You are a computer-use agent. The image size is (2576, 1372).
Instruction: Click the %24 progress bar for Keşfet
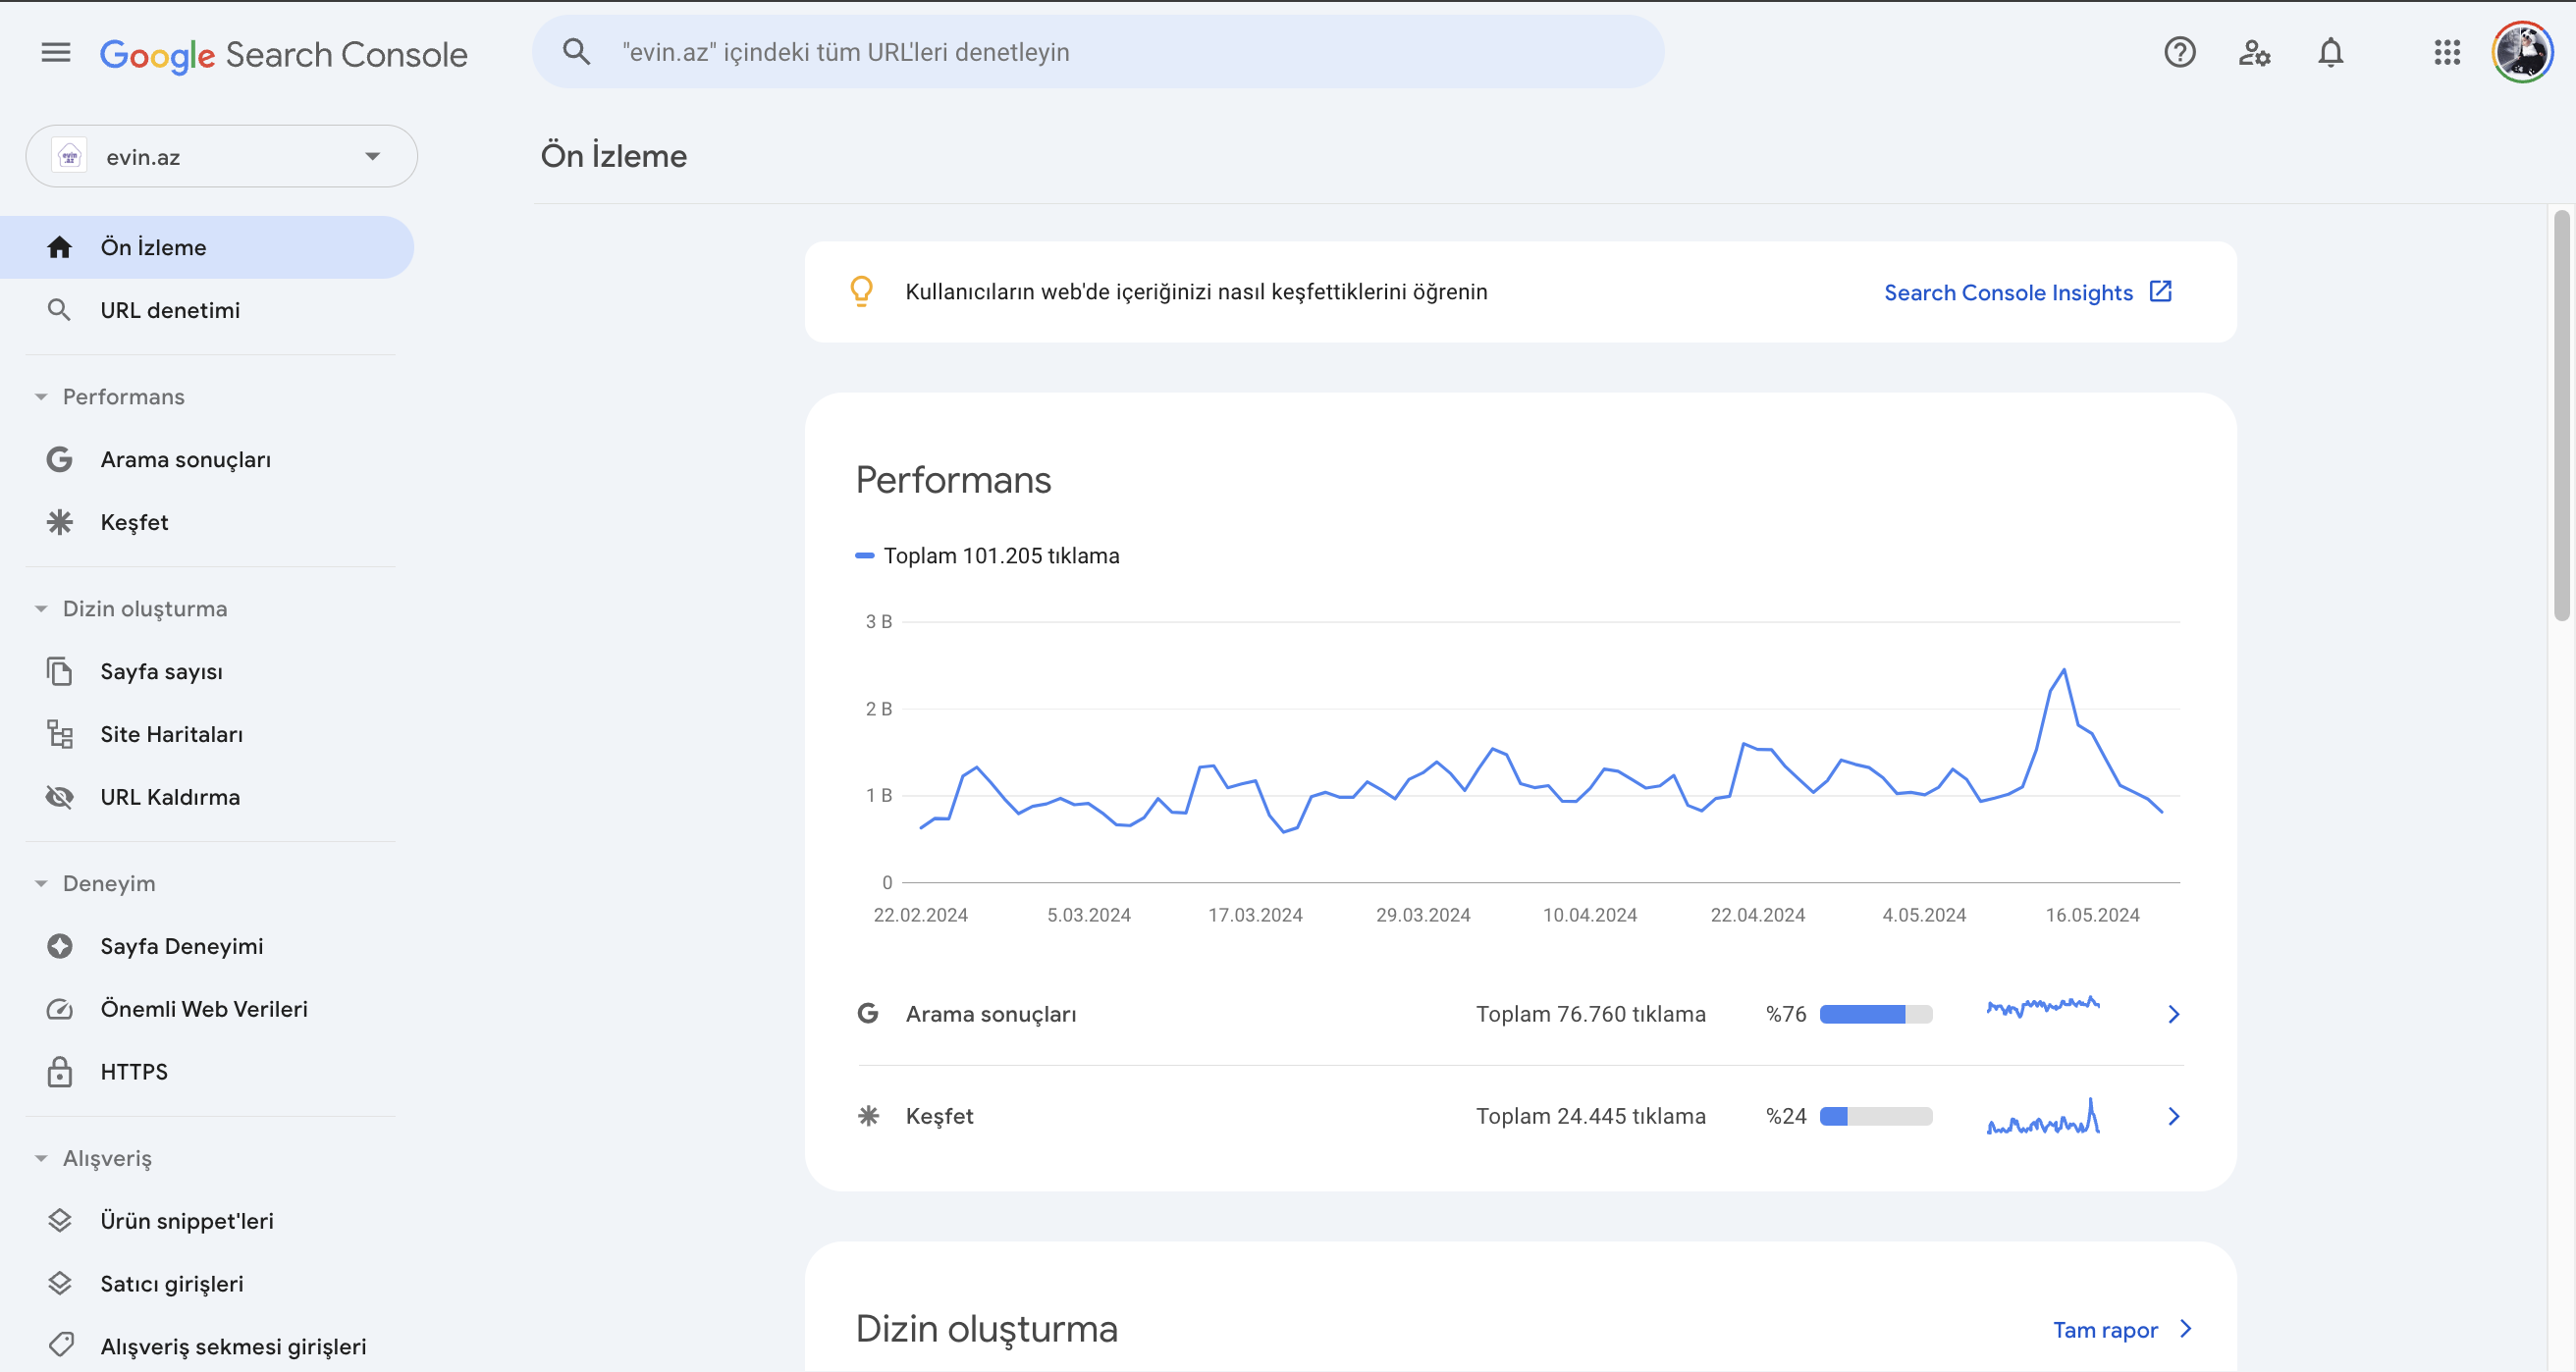click(1876, 1116)
